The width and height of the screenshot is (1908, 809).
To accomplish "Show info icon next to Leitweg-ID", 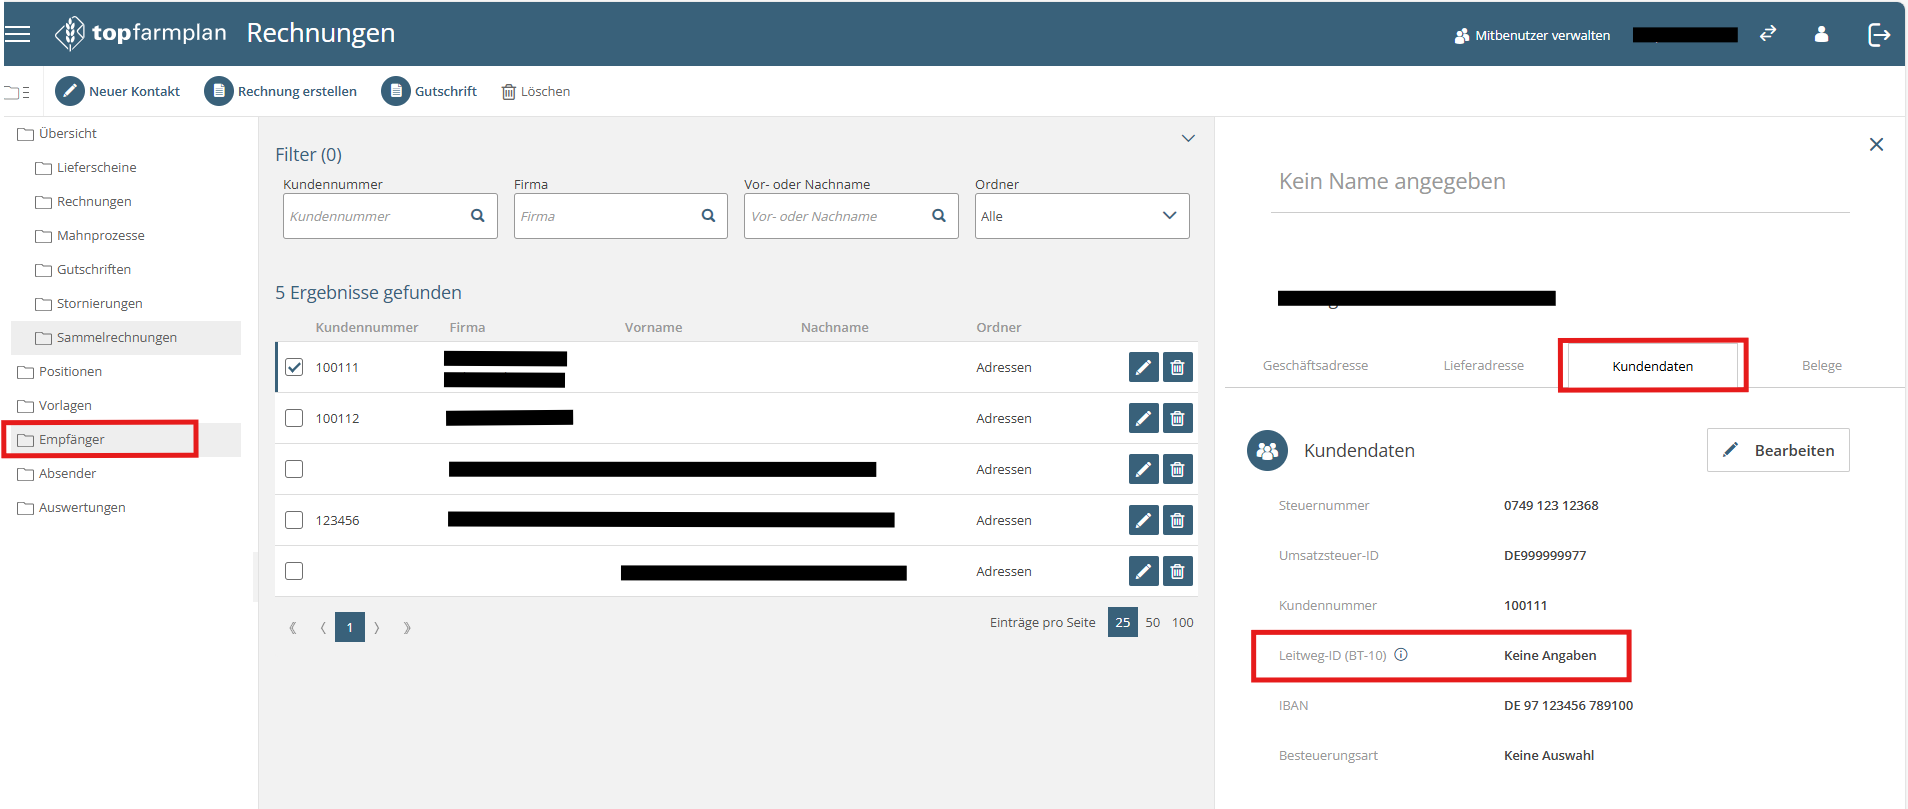I will click(x=1401, y=655).
